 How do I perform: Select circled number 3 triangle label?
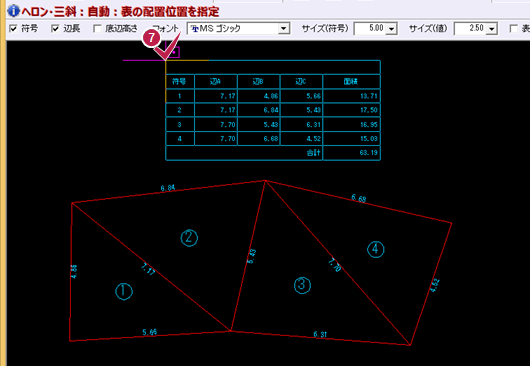coord(302,285)
